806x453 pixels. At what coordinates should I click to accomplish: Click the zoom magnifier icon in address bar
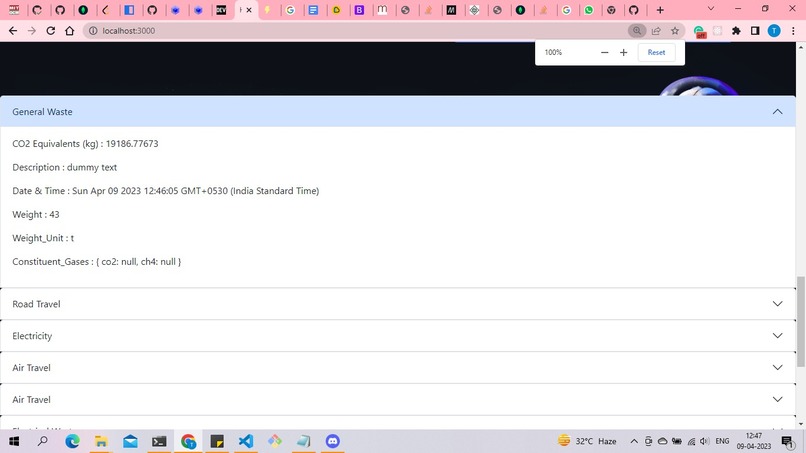point(636,31)
